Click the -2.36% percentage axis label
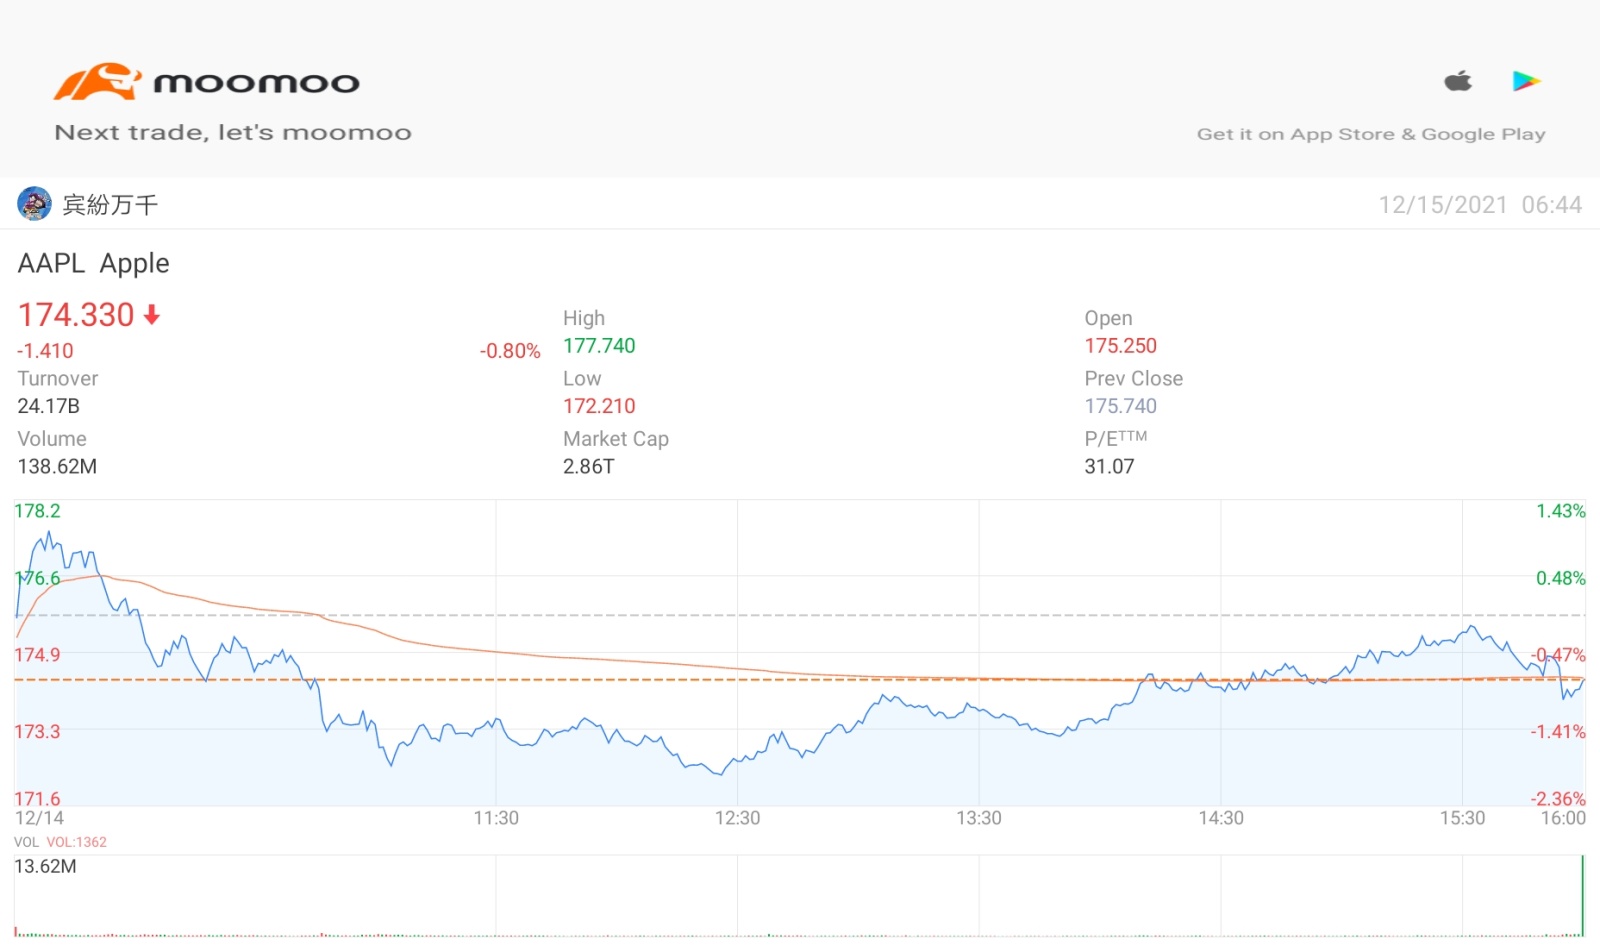The height and width of the screenshot is (952, 1600). [x=1558, y=799]
